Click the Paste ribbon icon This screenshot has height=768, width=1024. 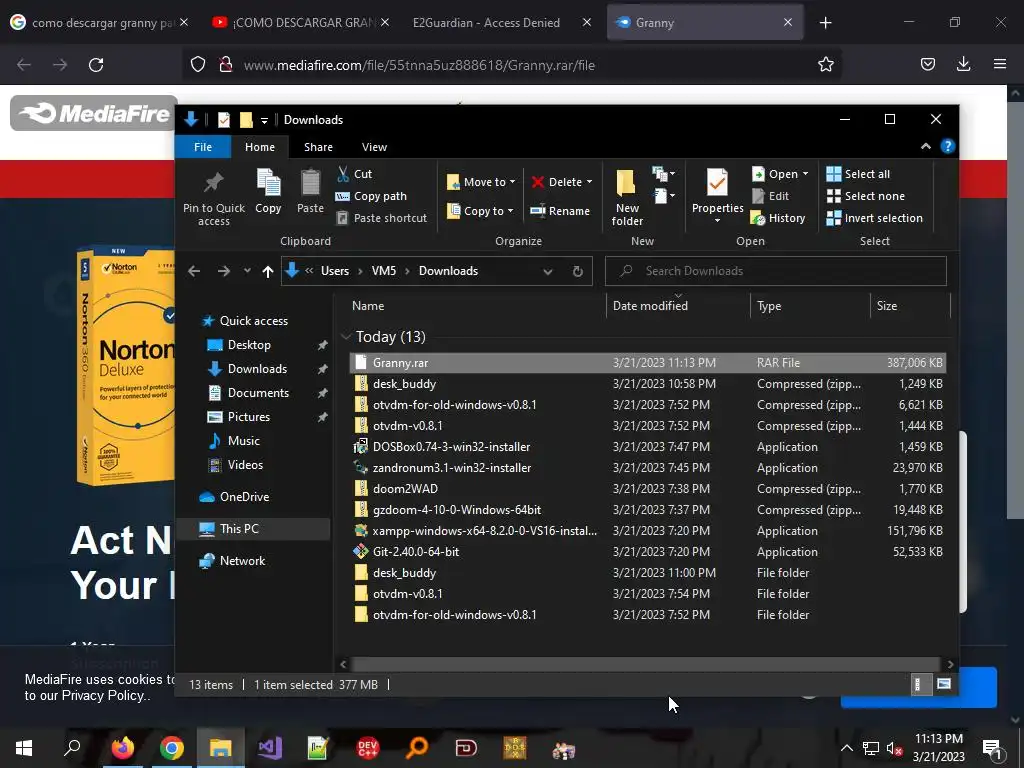(310, 183)
